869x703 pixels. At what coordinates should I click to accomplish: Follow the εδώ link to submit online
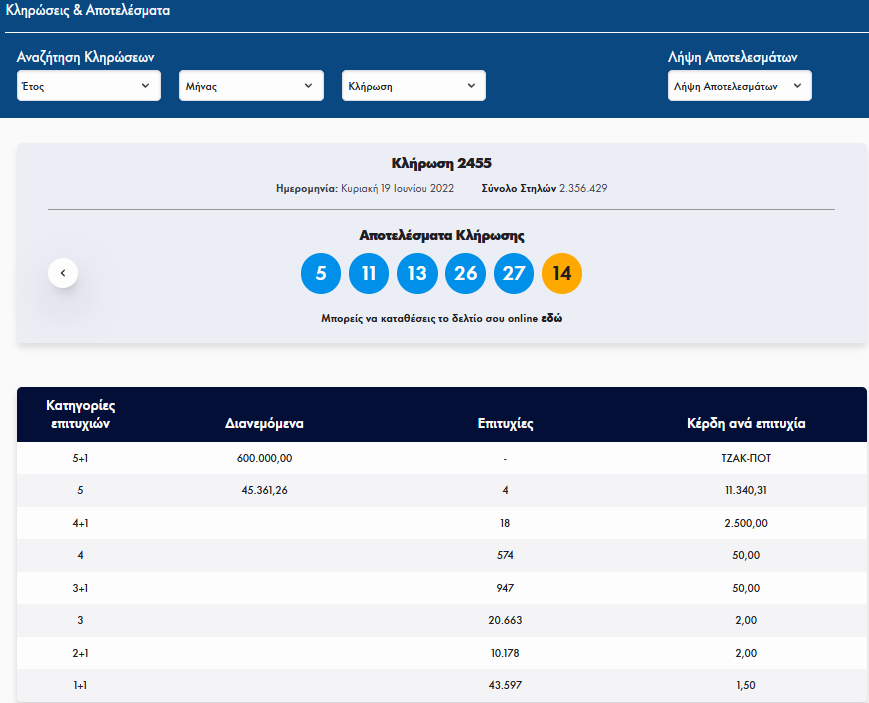point(552,319)
